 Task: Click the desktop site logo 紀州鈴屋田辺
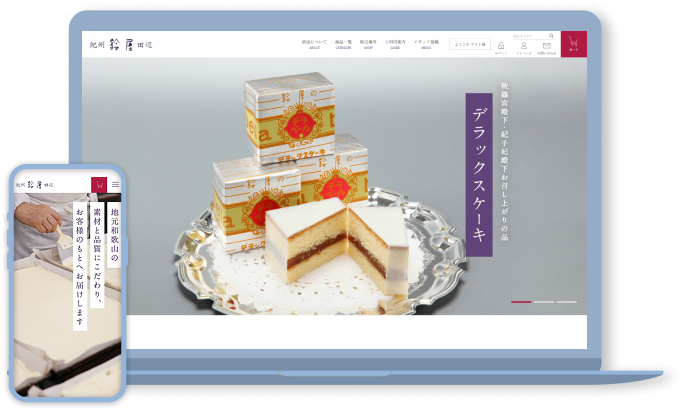point(121,45)
